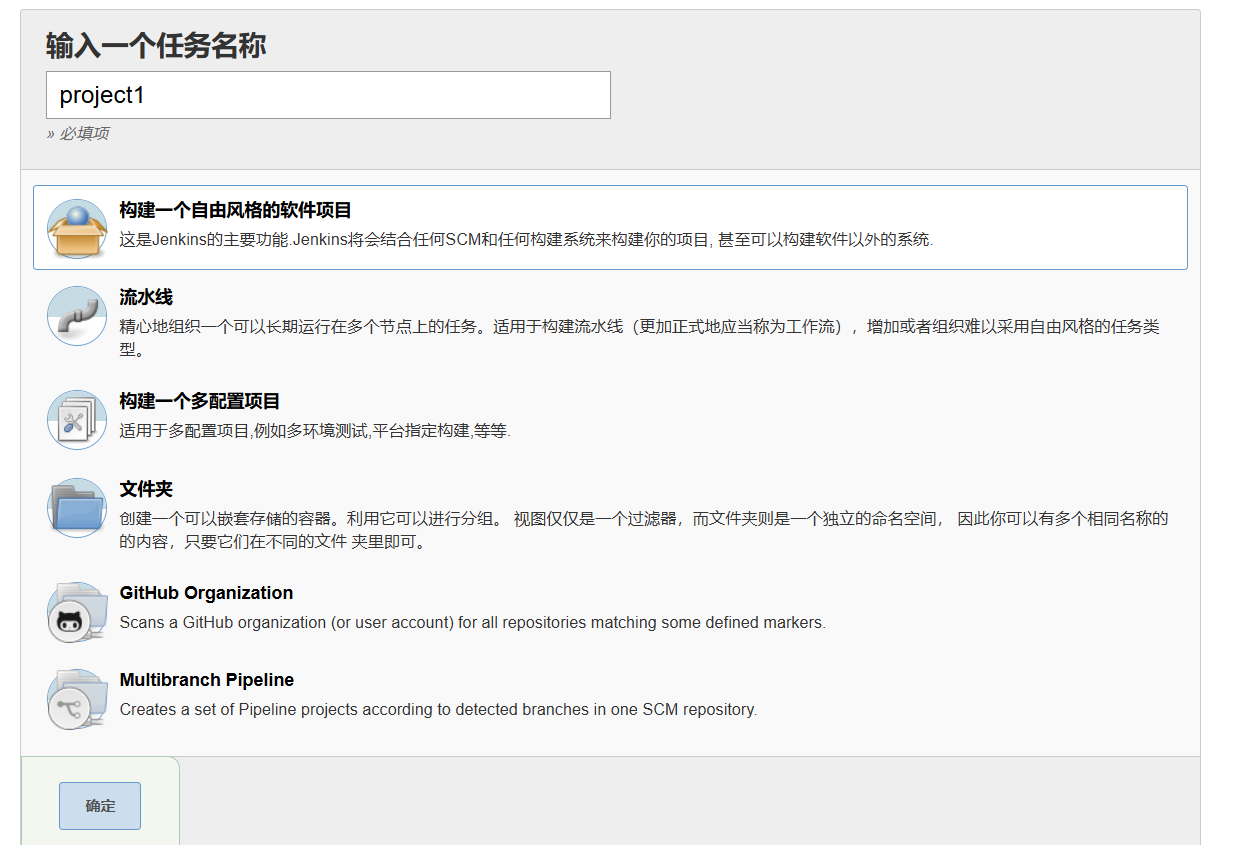Select the blue folder icon
1251x845 pixels.
tap(77, 508)
